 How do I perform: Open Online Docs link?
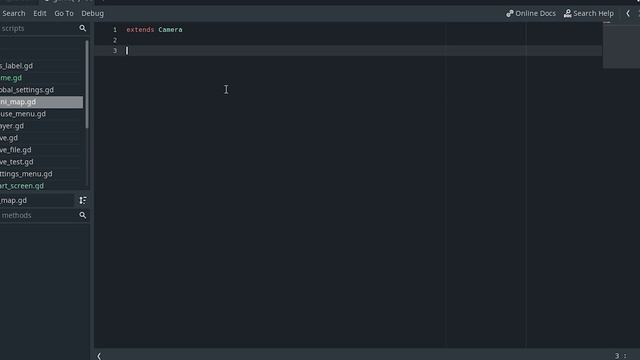531,13
